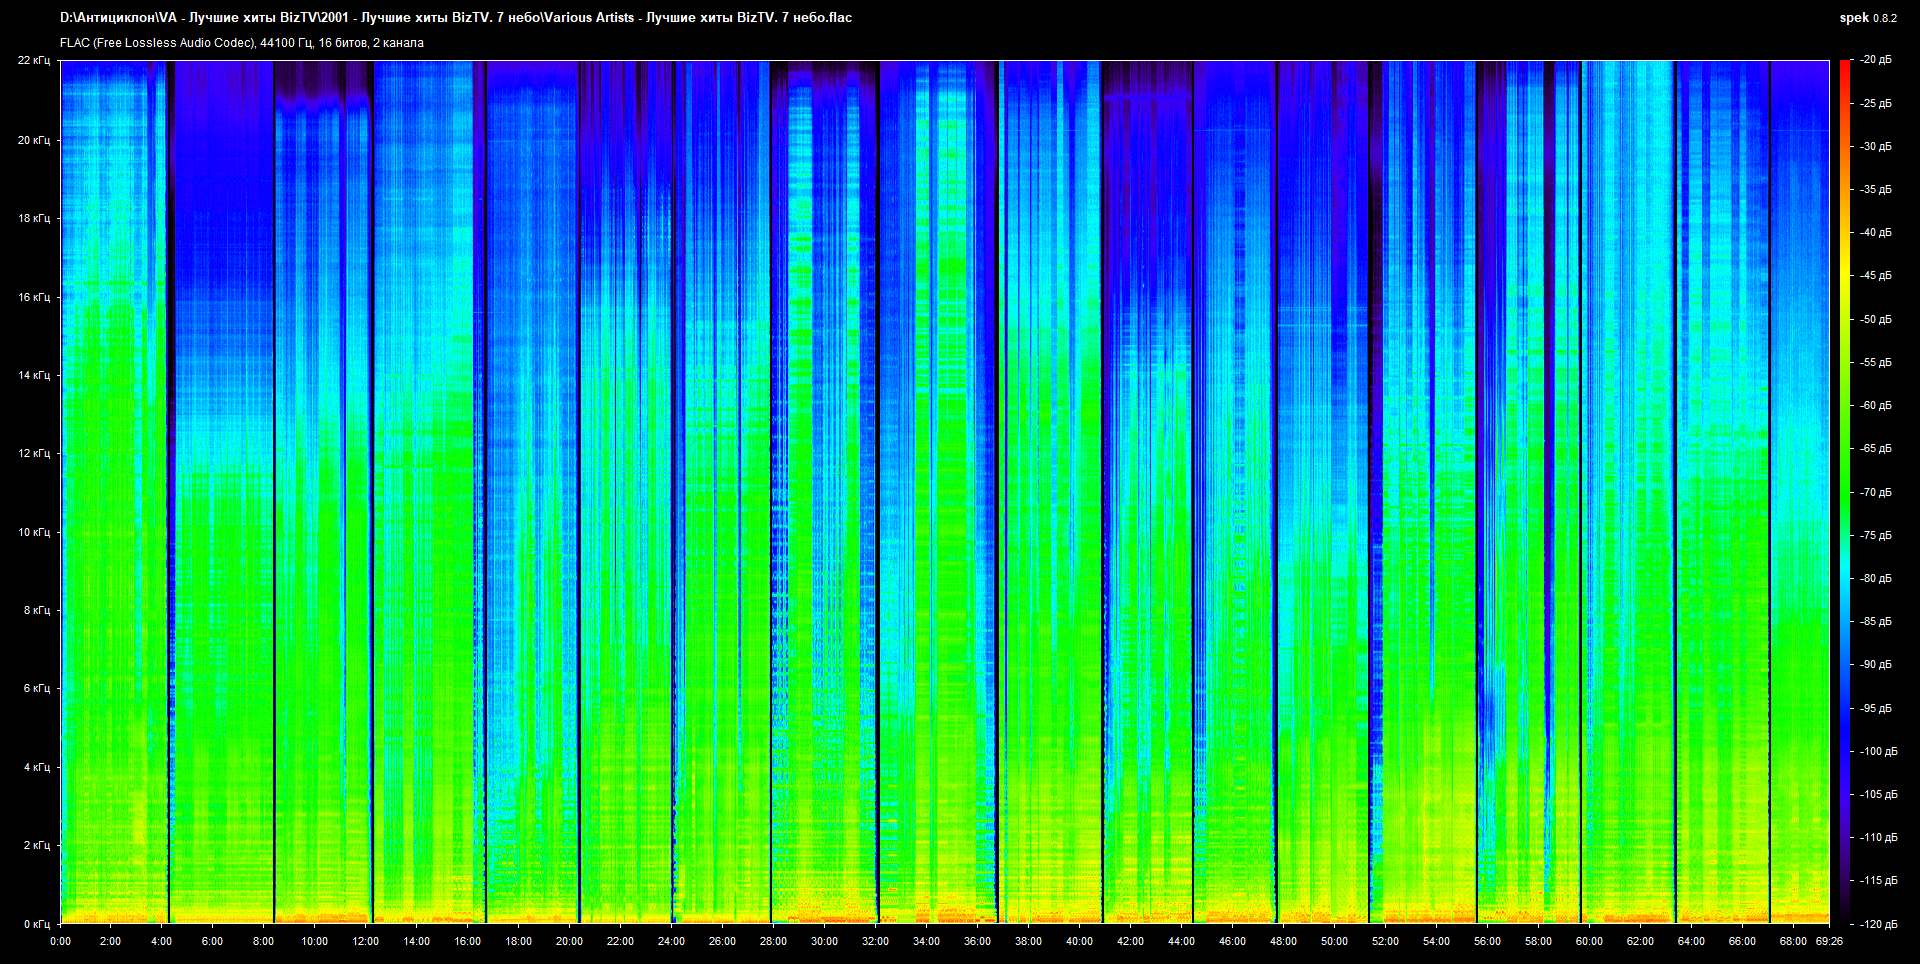Click the file path title at top

(x=456, y=17)
